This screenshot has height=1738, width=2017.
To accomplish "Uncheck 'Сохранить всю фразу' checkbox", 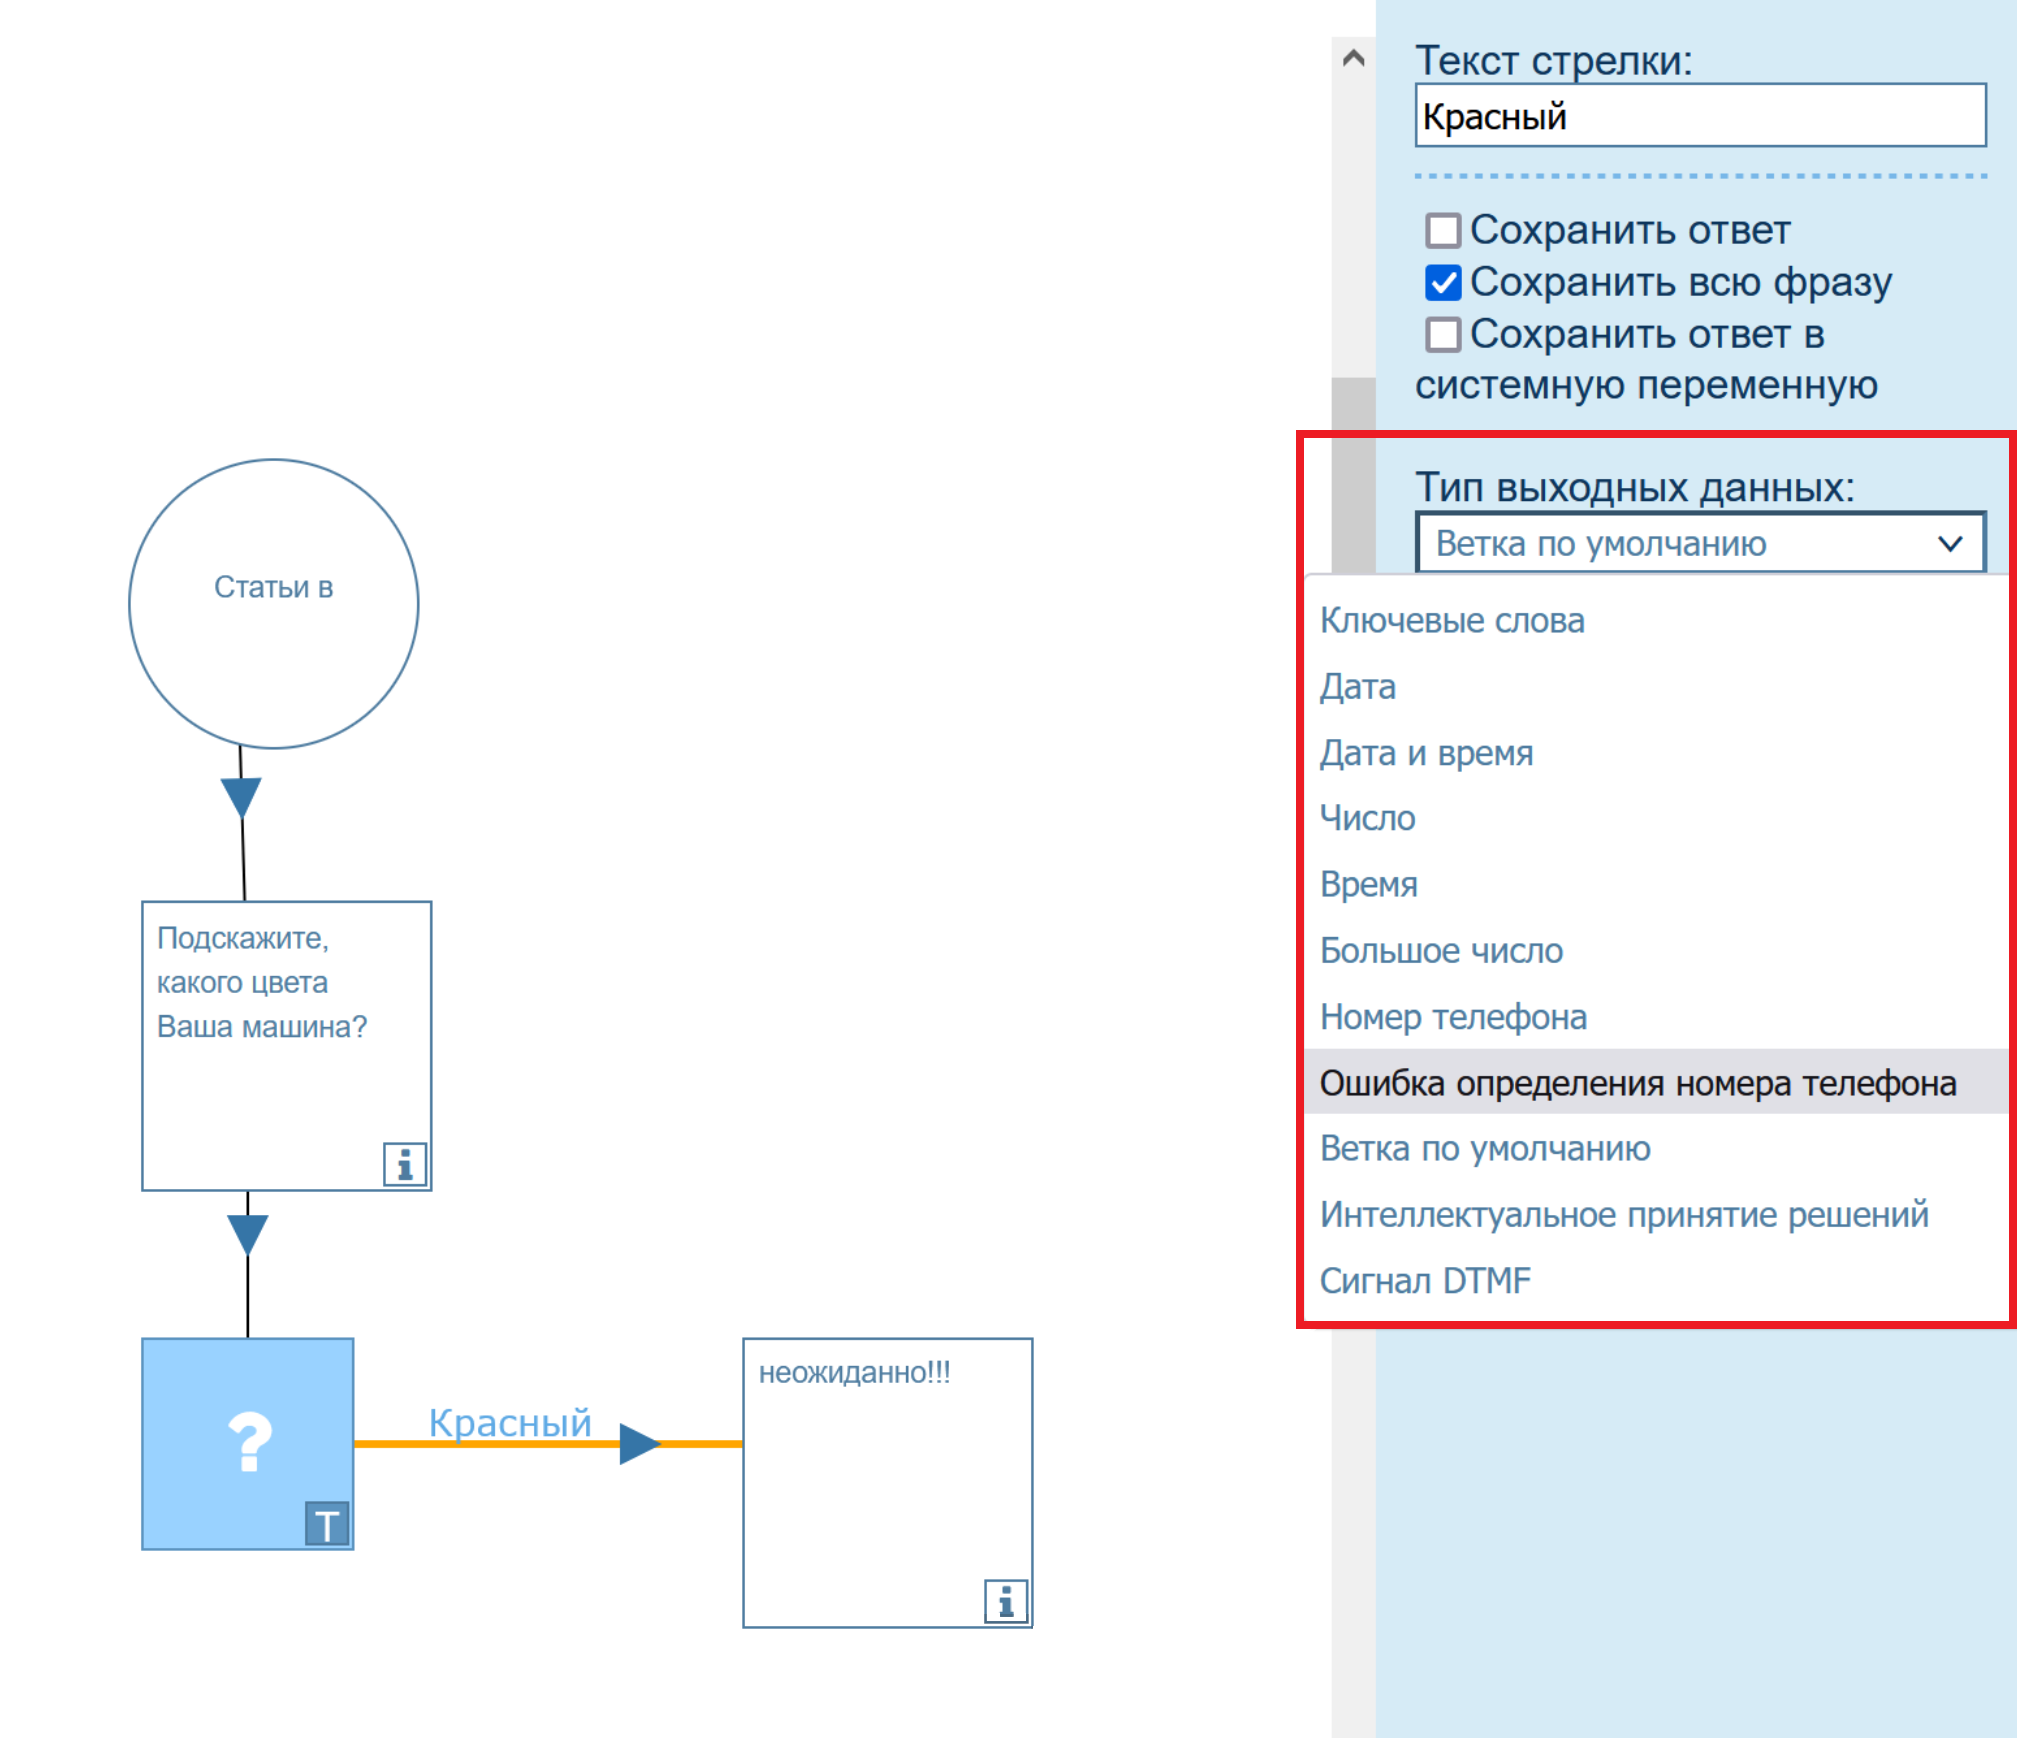I will pos(1442,283).
